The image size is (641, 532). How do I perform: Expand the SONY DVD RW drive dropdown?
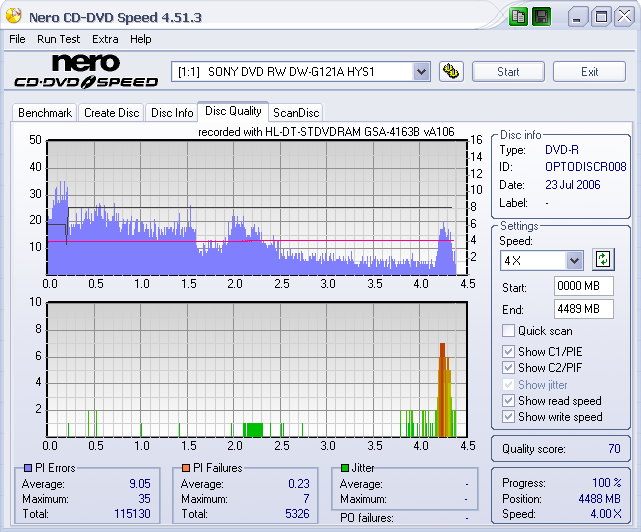(x=421, y=71)
